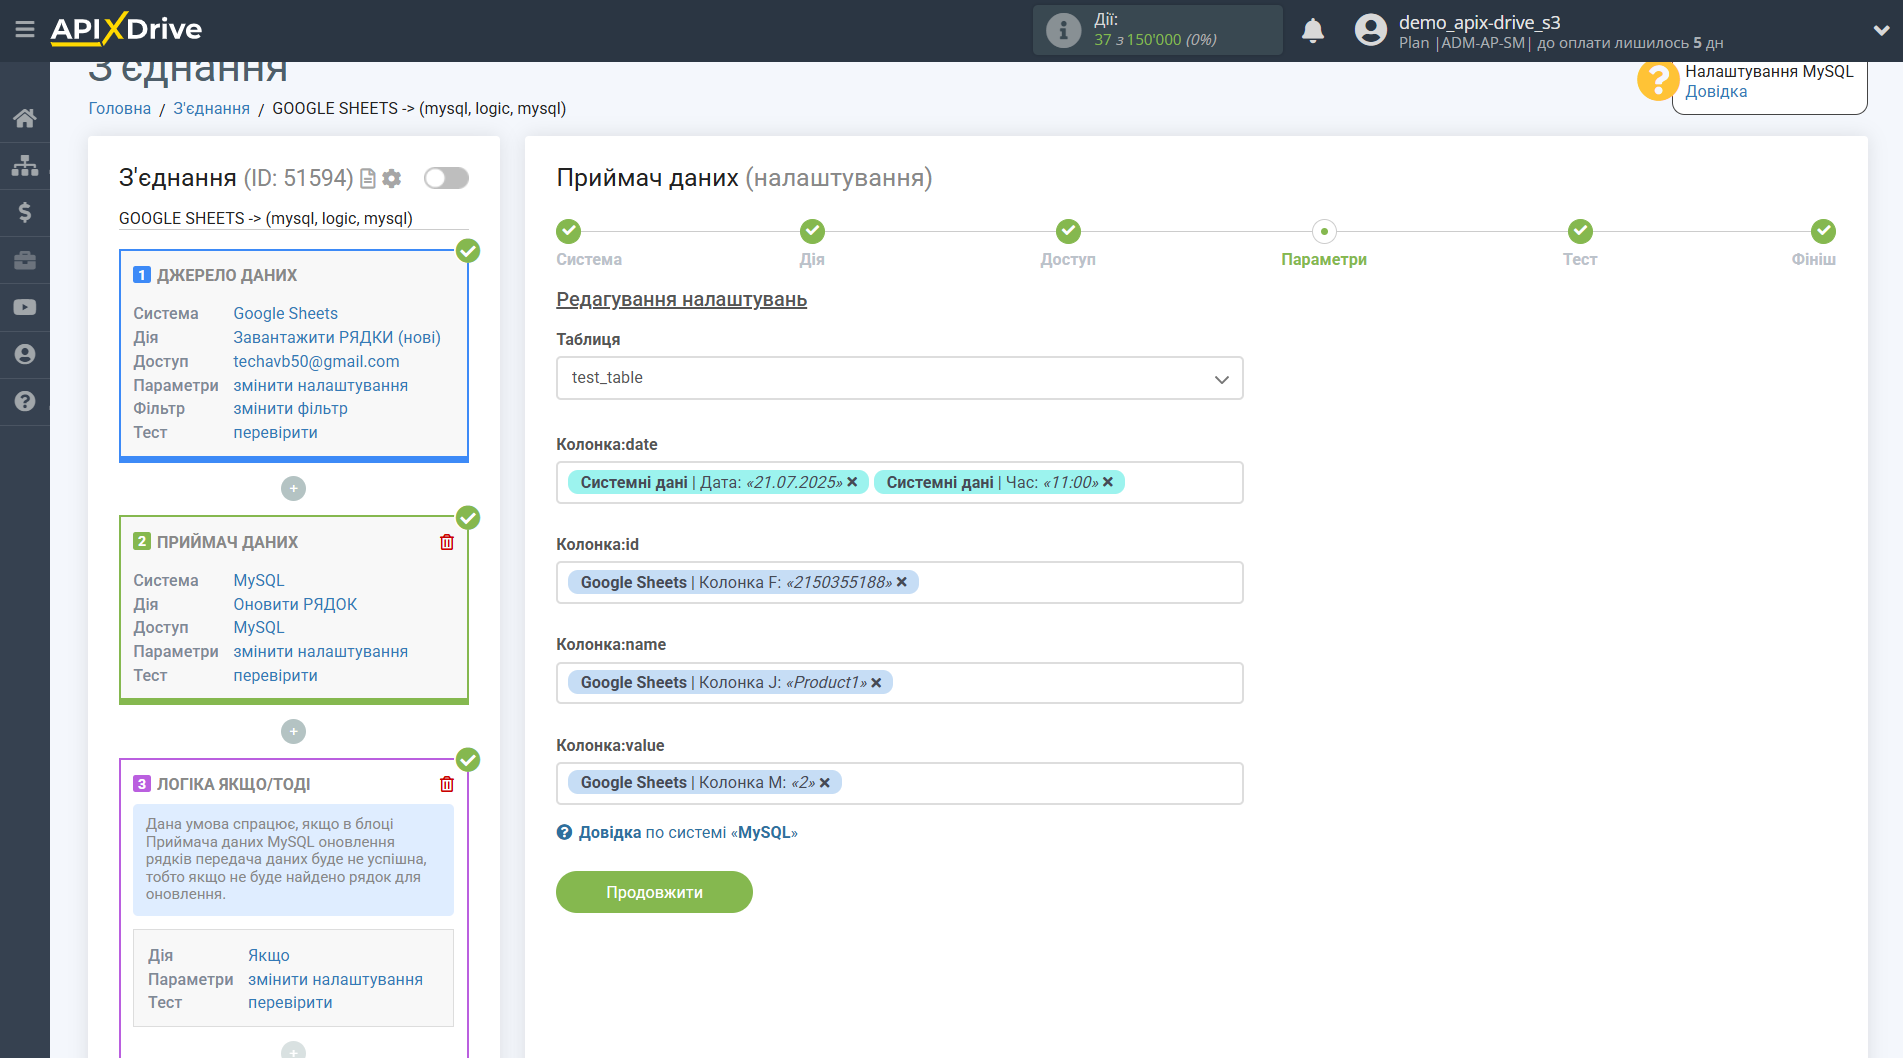
Task: Expand the account dropdown chevron
Action: point(1880,30)
